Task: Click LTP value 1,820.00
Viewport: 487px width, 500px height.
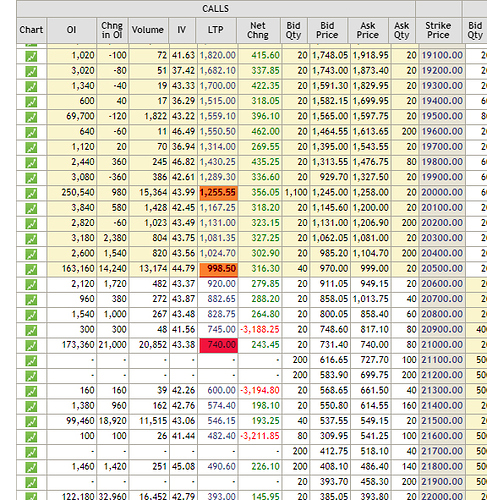Action: coord(218,55)
